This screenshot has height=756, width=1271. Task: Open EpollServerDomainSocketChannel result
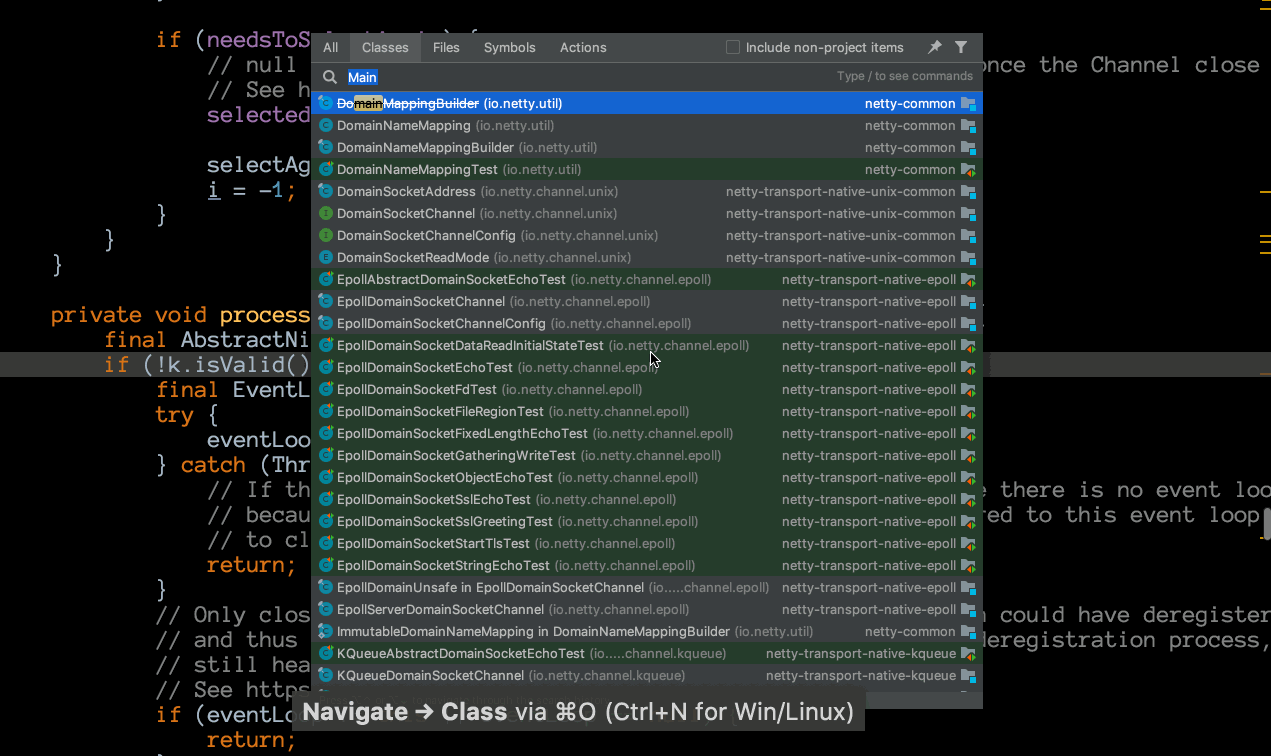647,609
